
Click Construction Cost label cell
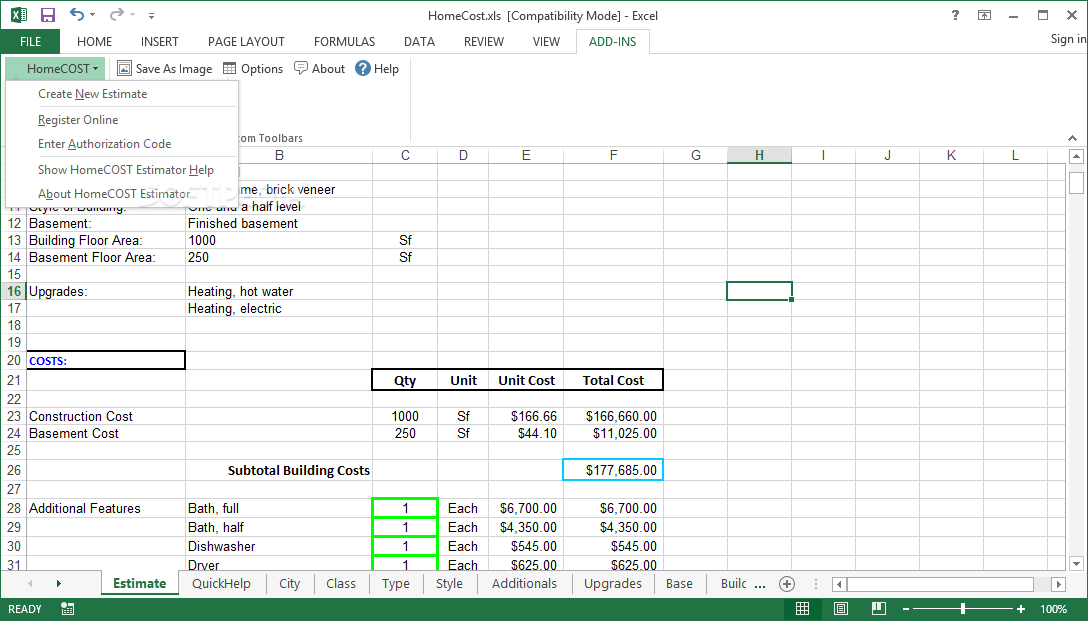coord(106,416)
